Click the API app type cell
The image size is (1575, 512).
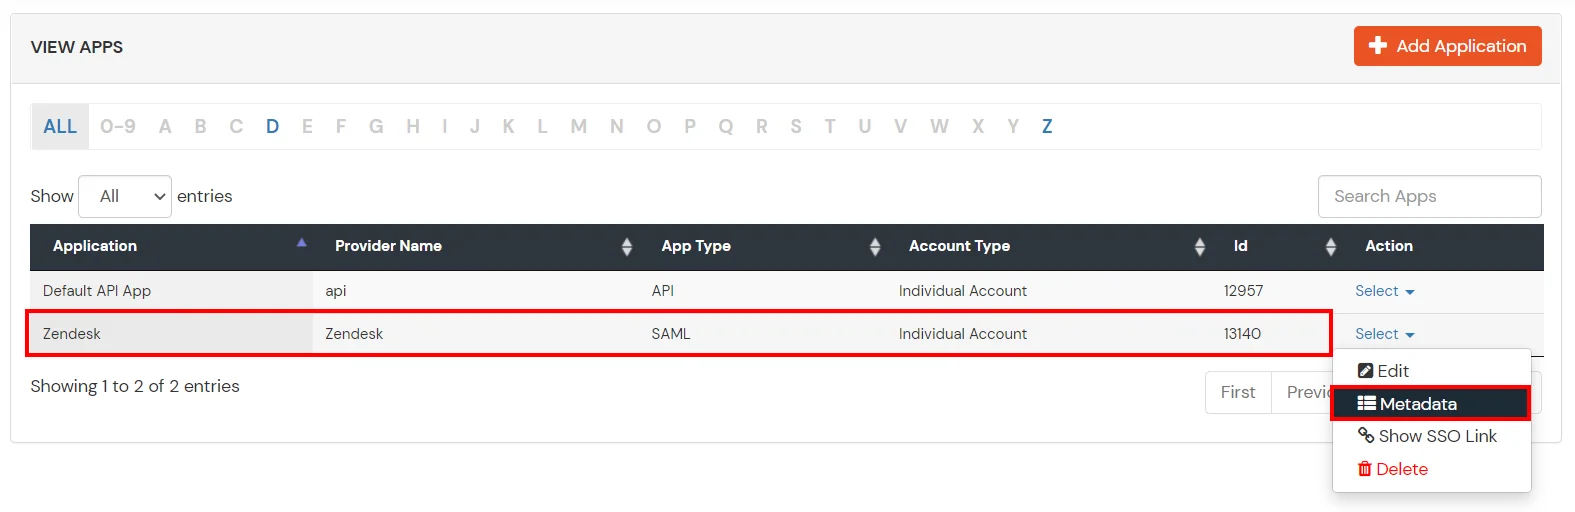763,291
